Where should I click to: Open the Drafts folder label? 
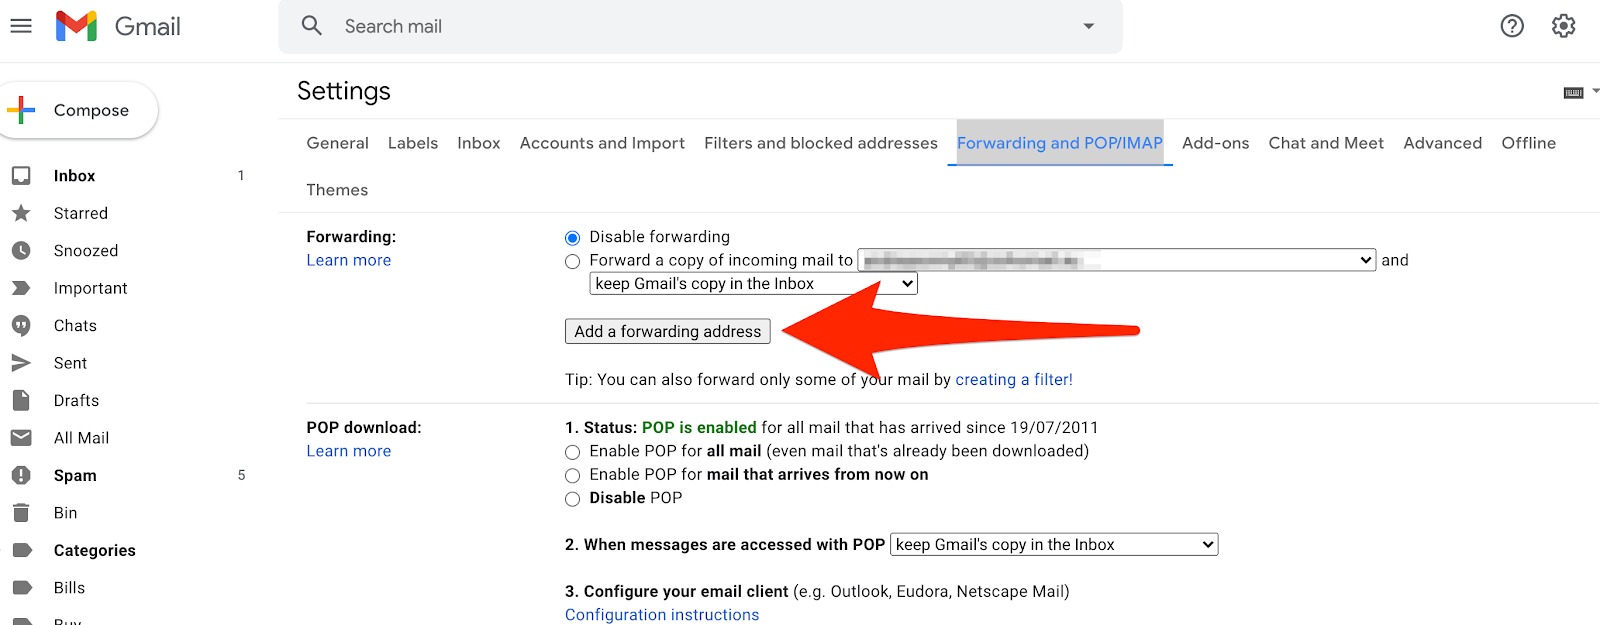pyautogui.click(x=76, y=401)
